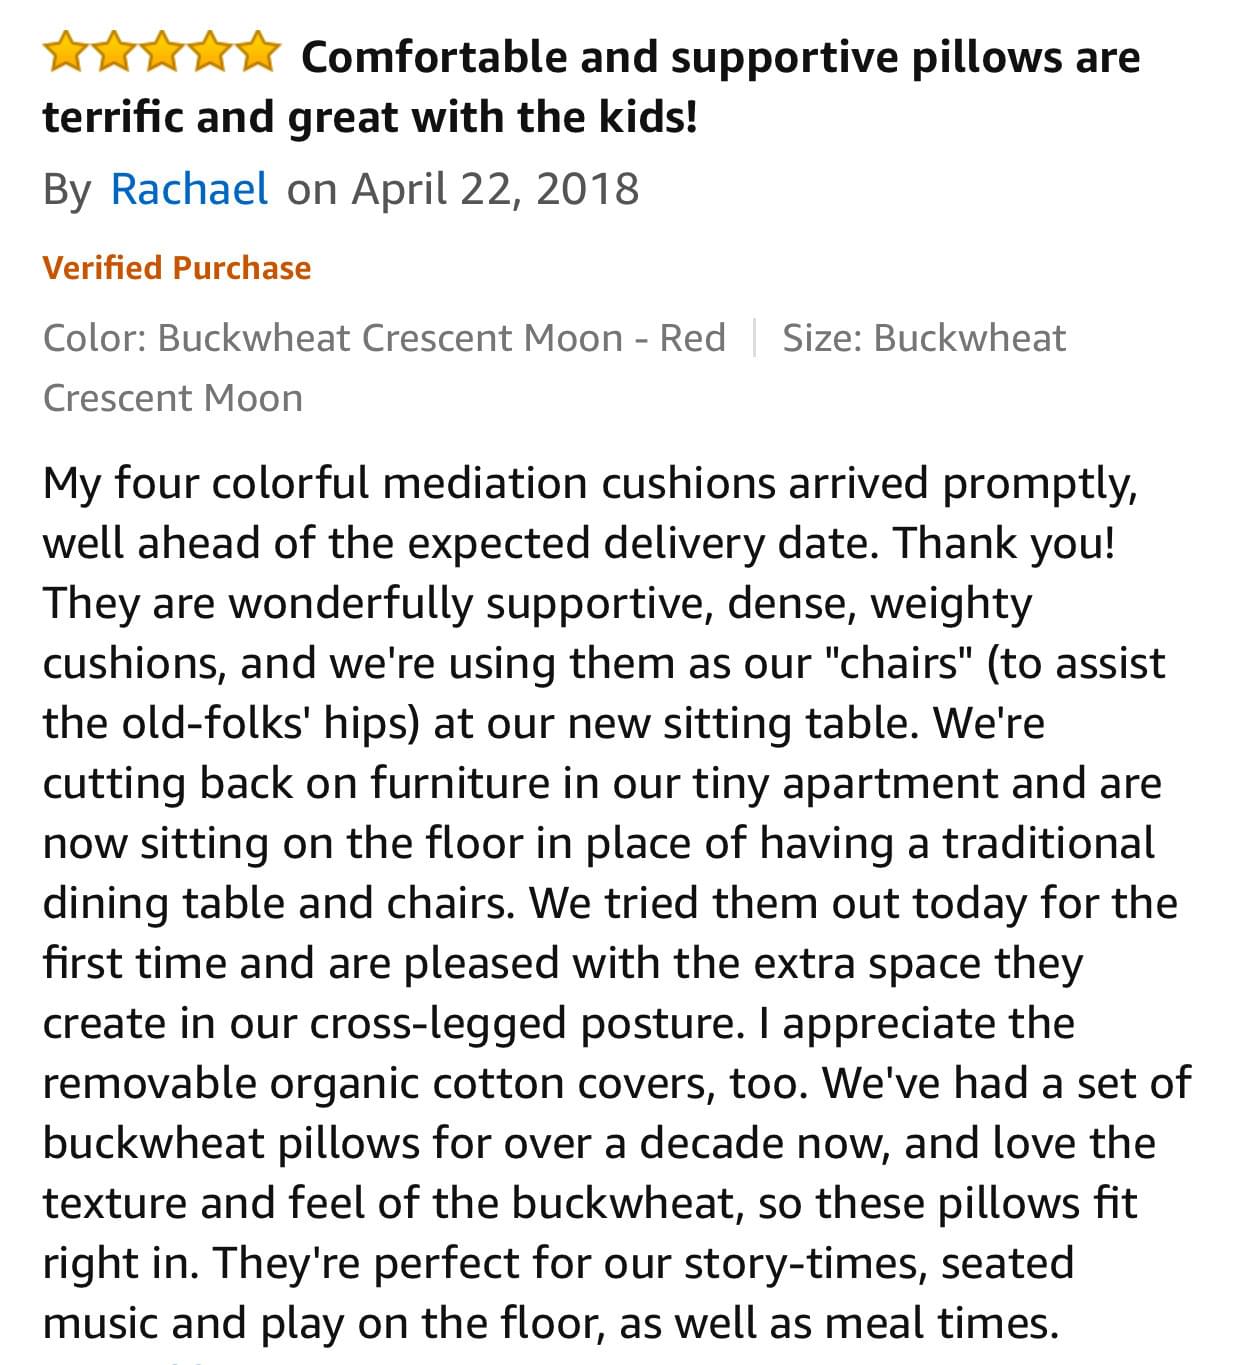The width and height of the screenshot is (1242, 1365).
Task: Click the Verified Purchase label
Action: [x=177, y=268]
